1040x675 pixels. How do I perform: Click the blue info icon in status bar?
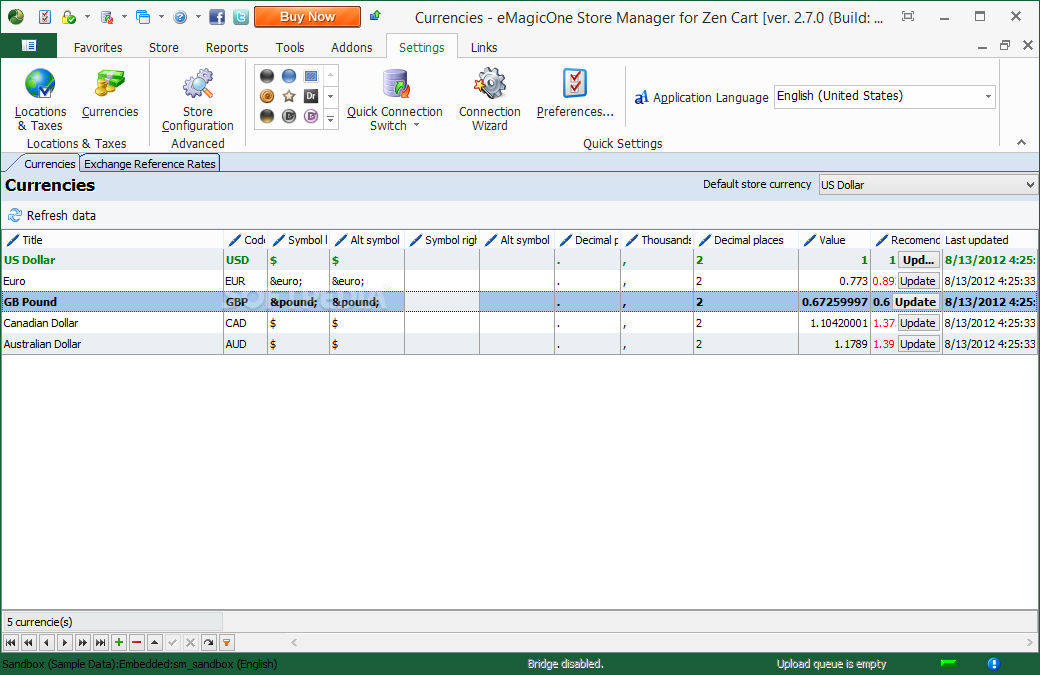(993, 663)
